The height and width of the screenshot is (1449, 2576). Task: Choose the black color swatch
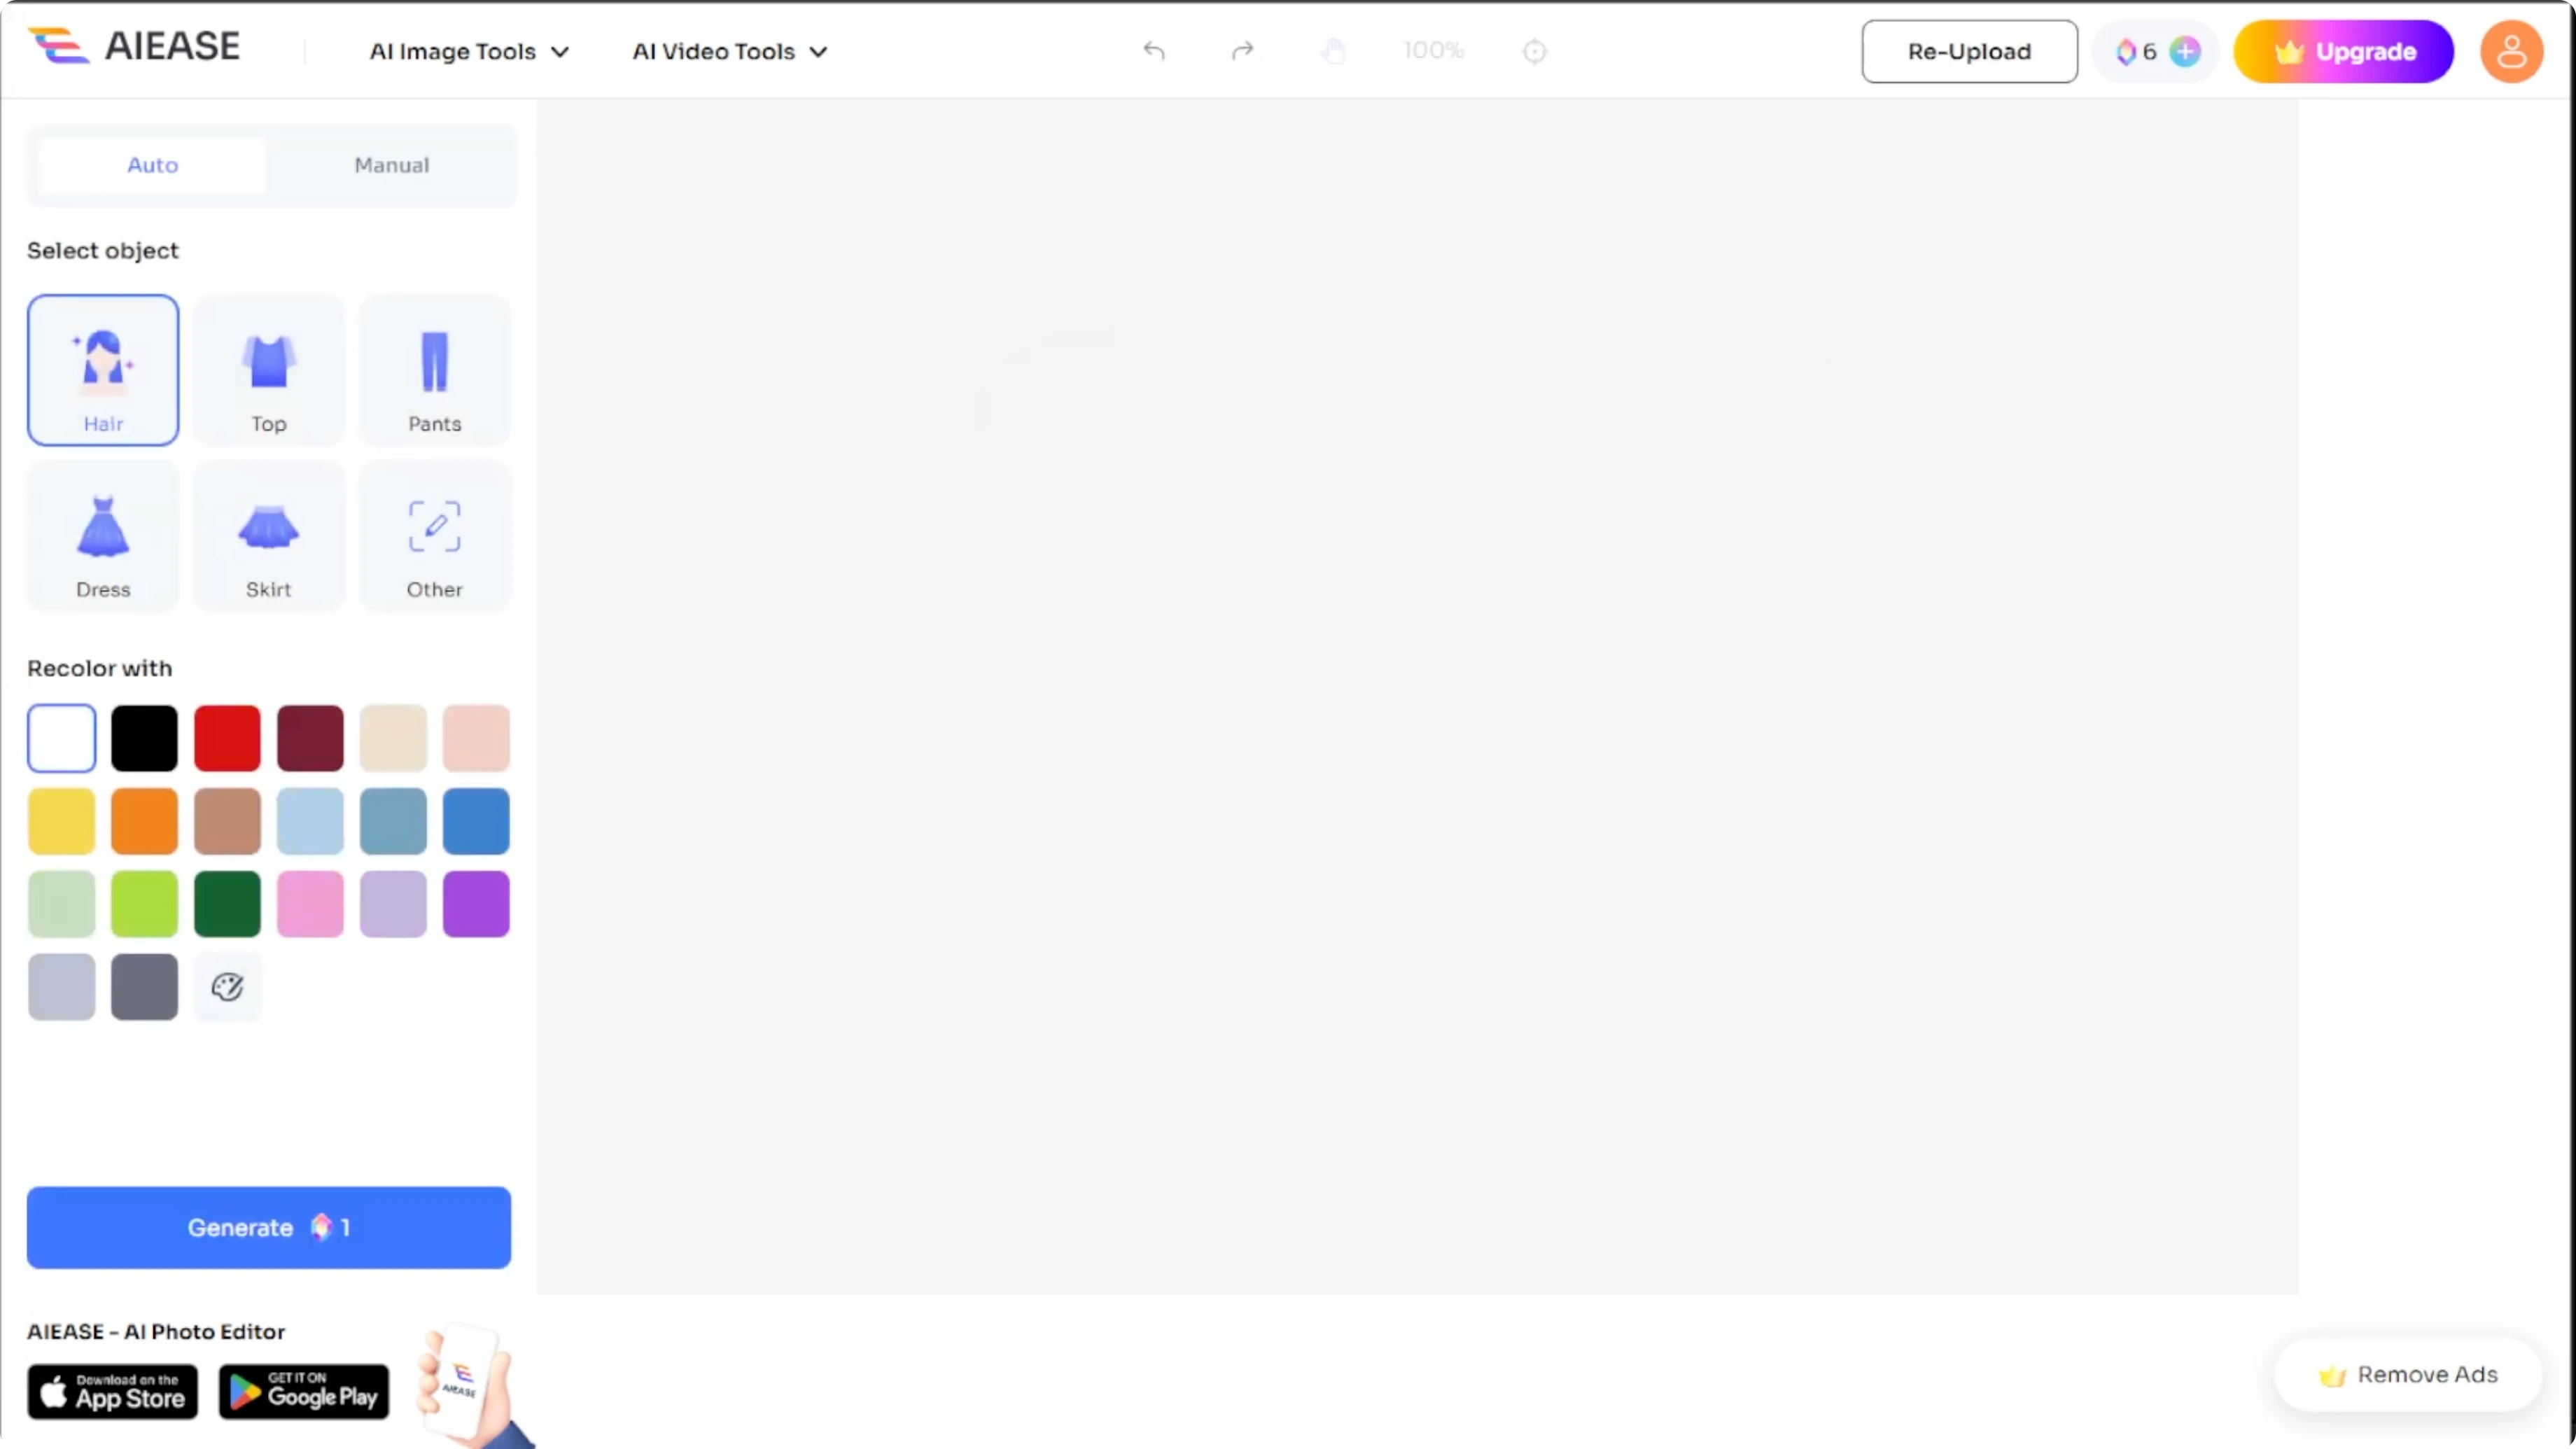pyautogui.click(x=144, y=738)
